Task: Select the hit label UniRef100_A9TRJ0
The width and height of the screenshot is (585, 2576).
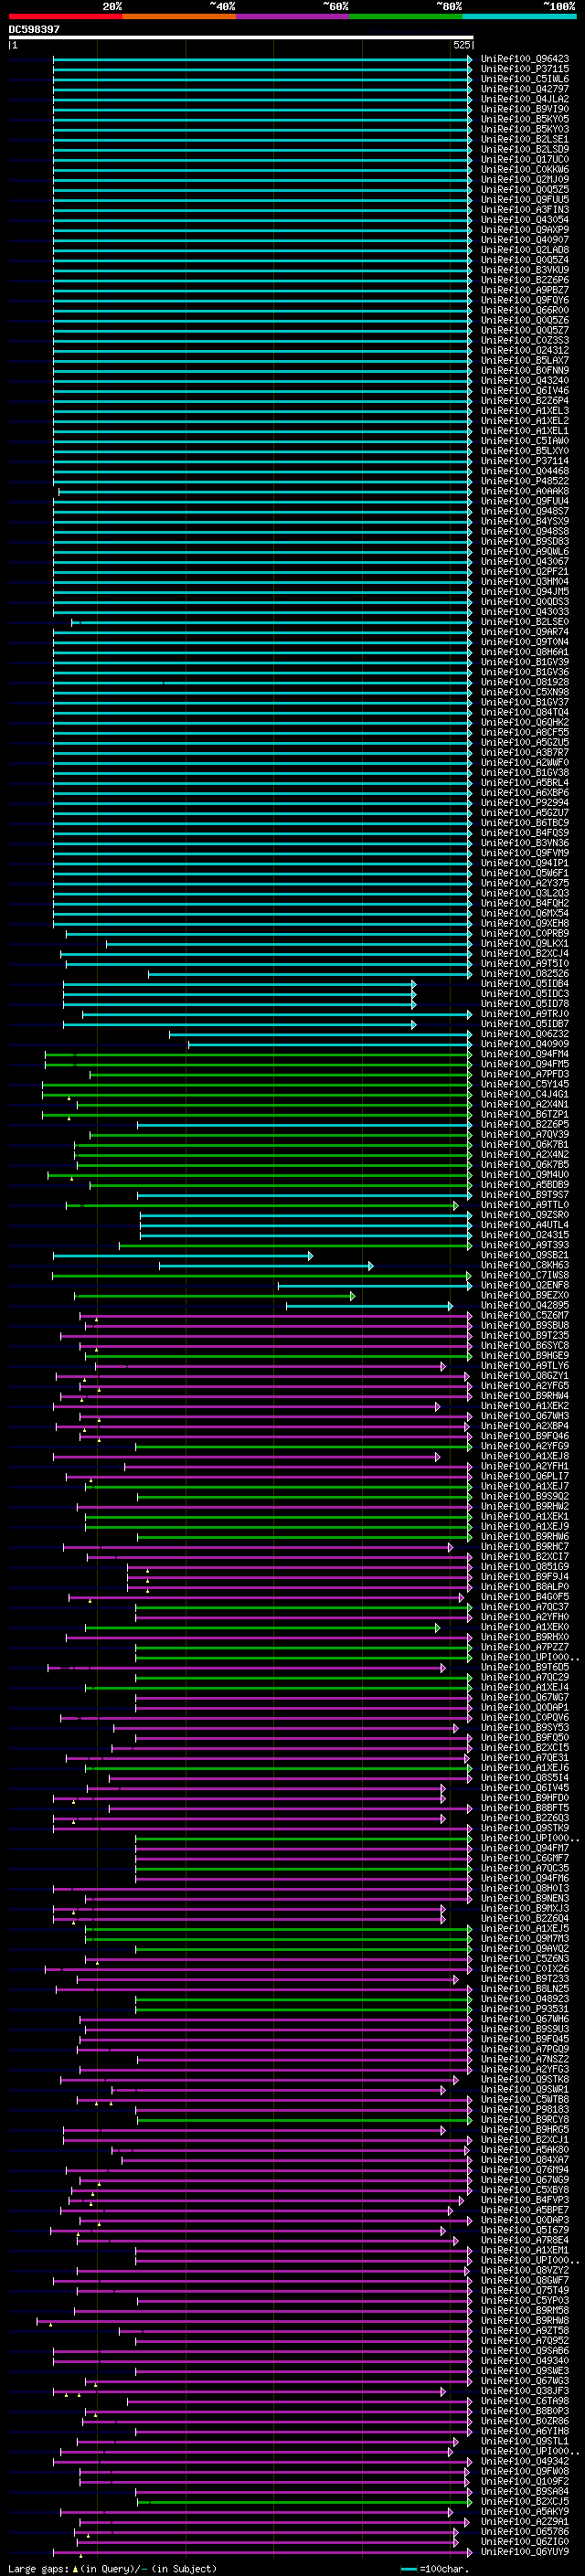Action: click(525, 1014)
